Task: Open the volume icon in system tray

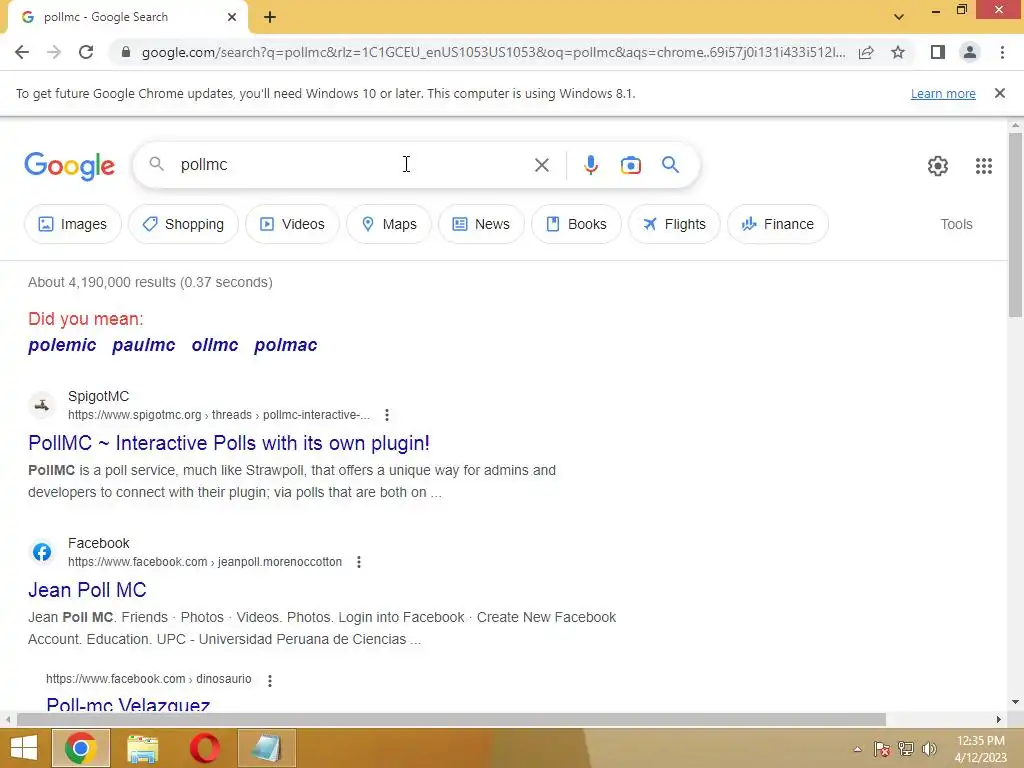Action: point(929,749)
